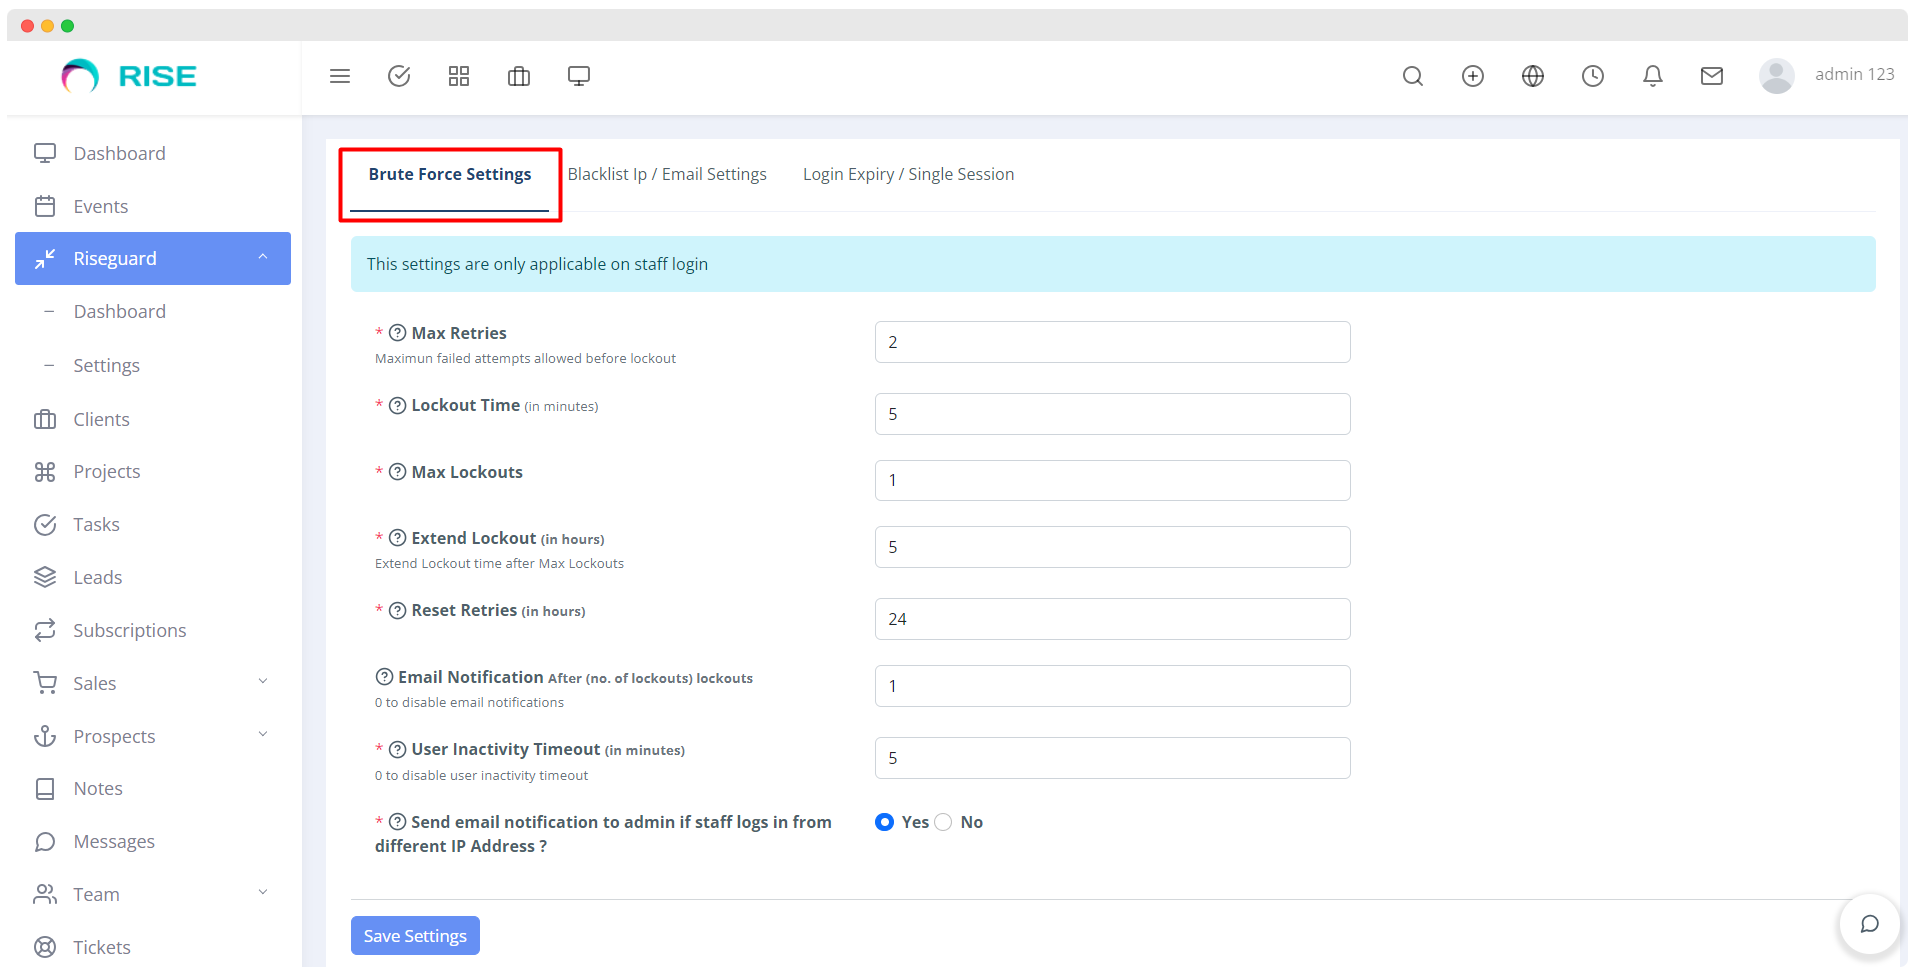The image size is (1915, 976).
Task: Open the time clock icon
Action: (1592, 76)
